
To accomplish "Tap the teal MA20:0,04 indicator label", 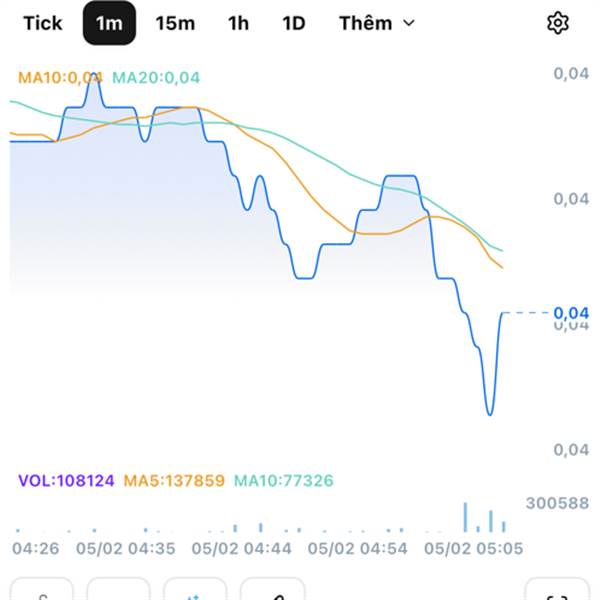I will tap(156, 77).
